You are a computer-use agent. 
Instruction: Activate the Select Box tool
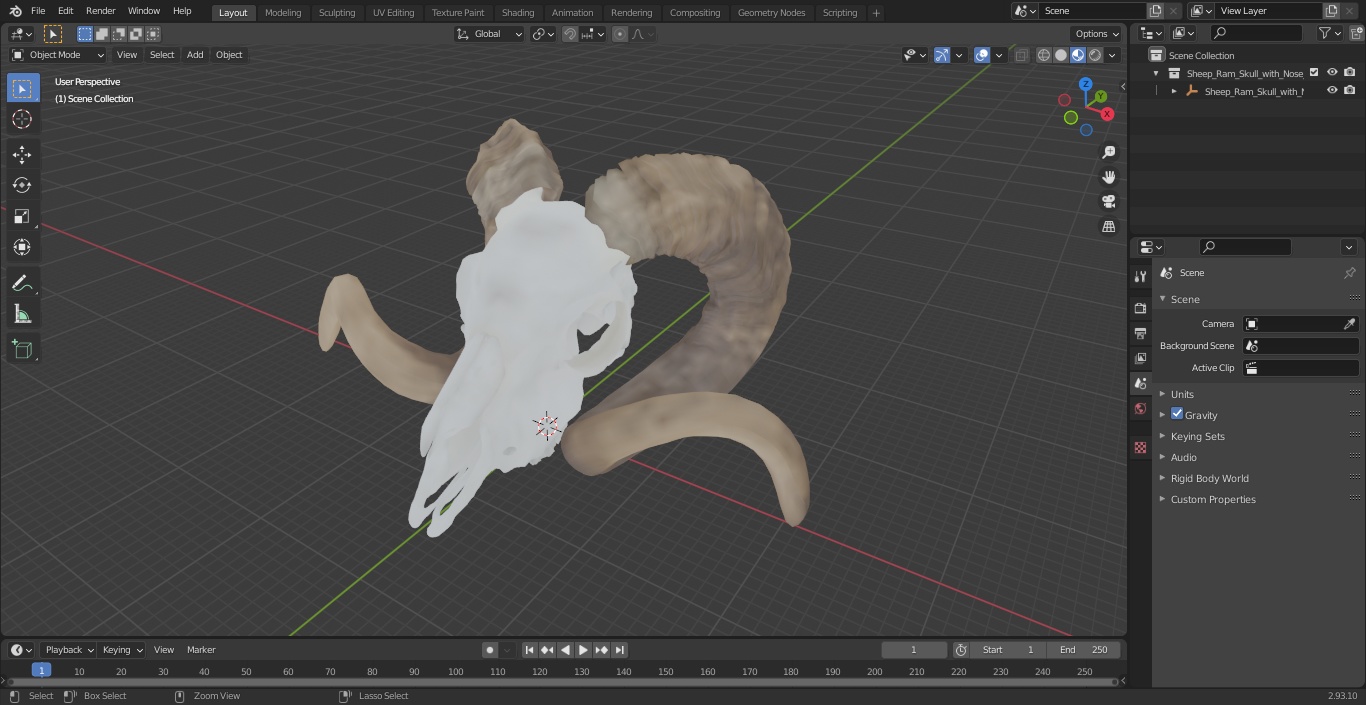[22, 88]
